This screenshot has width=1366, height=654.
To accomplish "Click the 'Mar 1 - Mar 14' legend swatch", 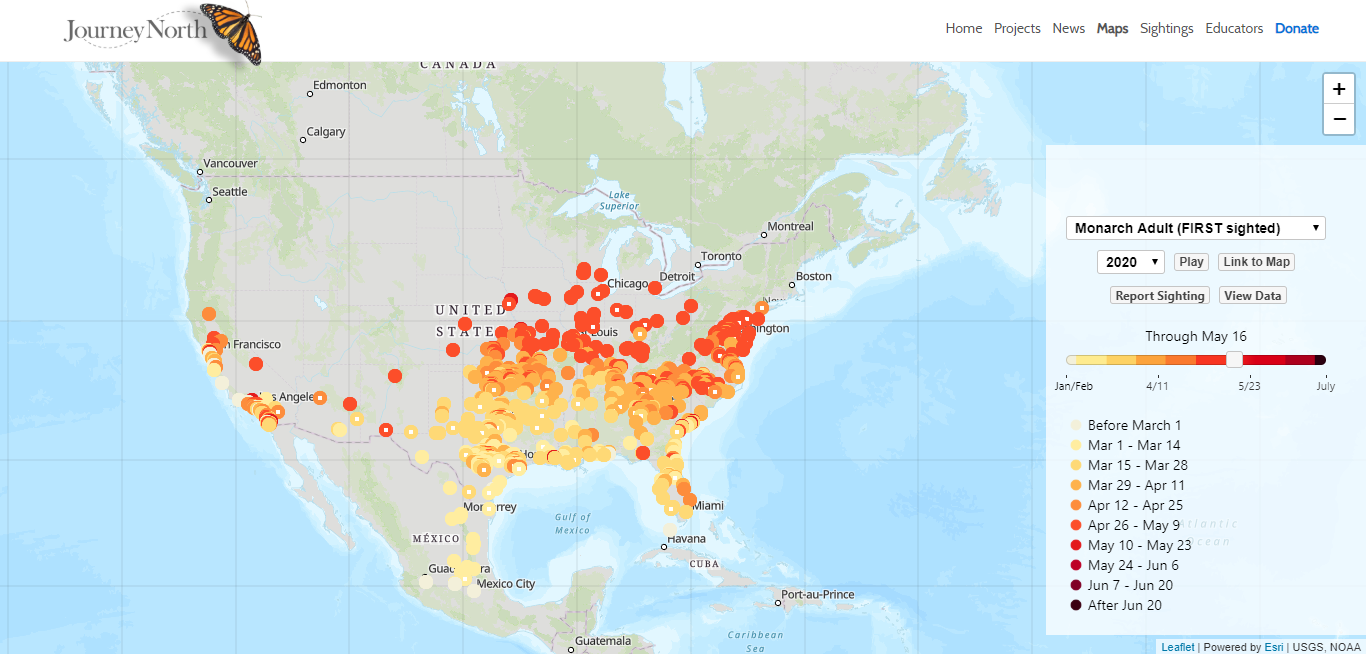I will pos(1075,446).
